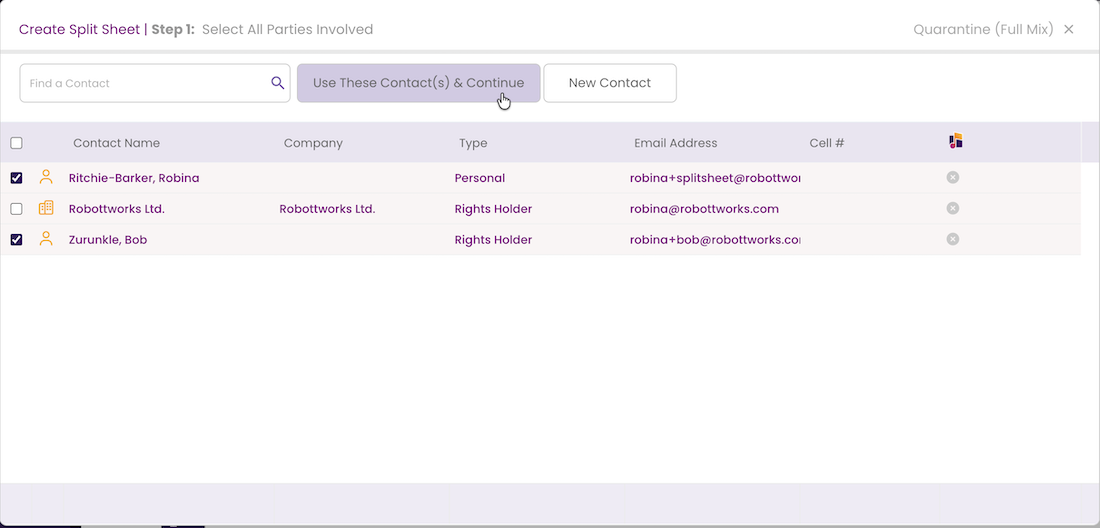
Task: Sort by Company column header
Action: point(313,143)
